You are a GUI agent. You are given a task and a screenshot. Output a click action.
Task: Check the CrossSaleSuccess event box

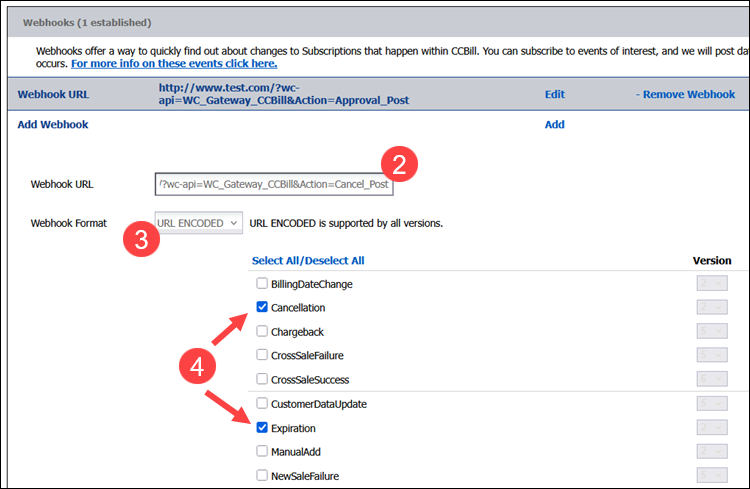(x=262, y=379)
